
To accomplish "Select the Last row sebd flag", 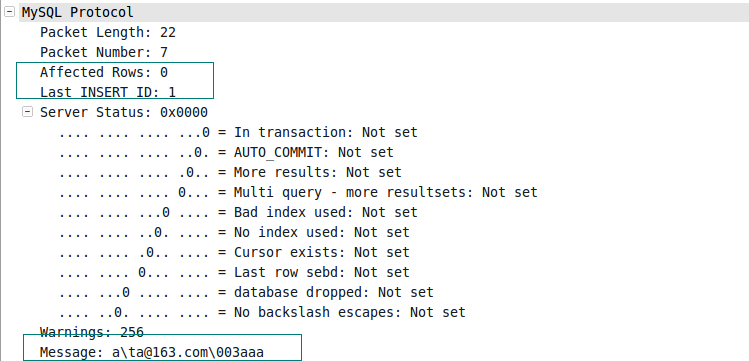I will [235, 273].
